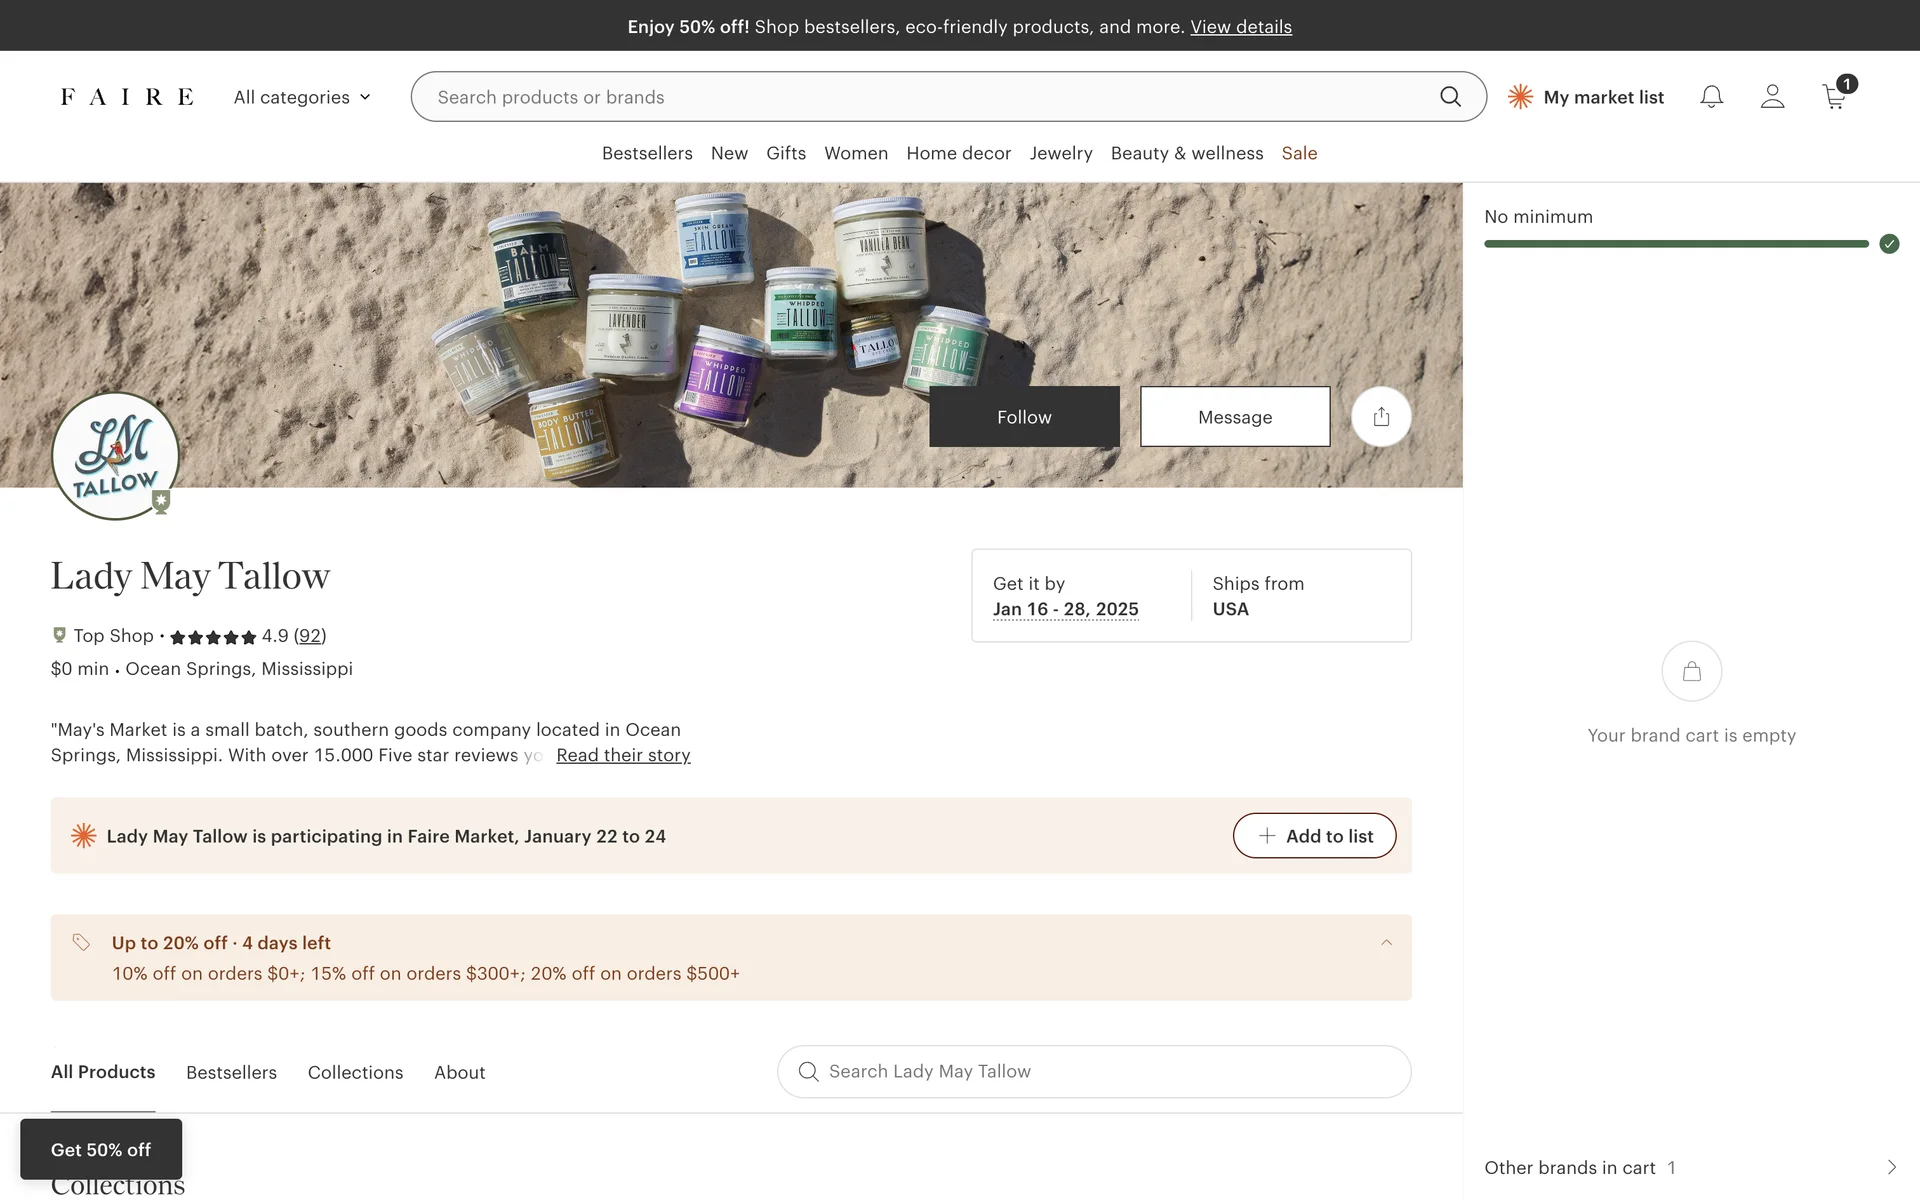Click Read their story link

623,755
